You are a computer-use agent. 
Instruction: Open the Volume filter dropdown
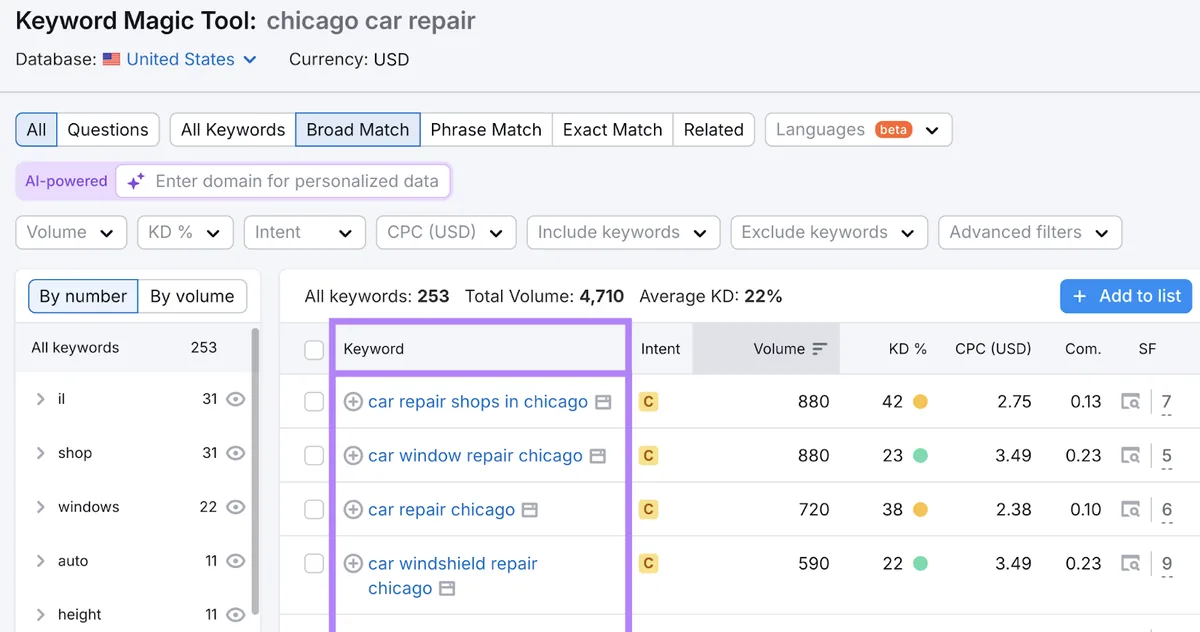coord(71,232)
